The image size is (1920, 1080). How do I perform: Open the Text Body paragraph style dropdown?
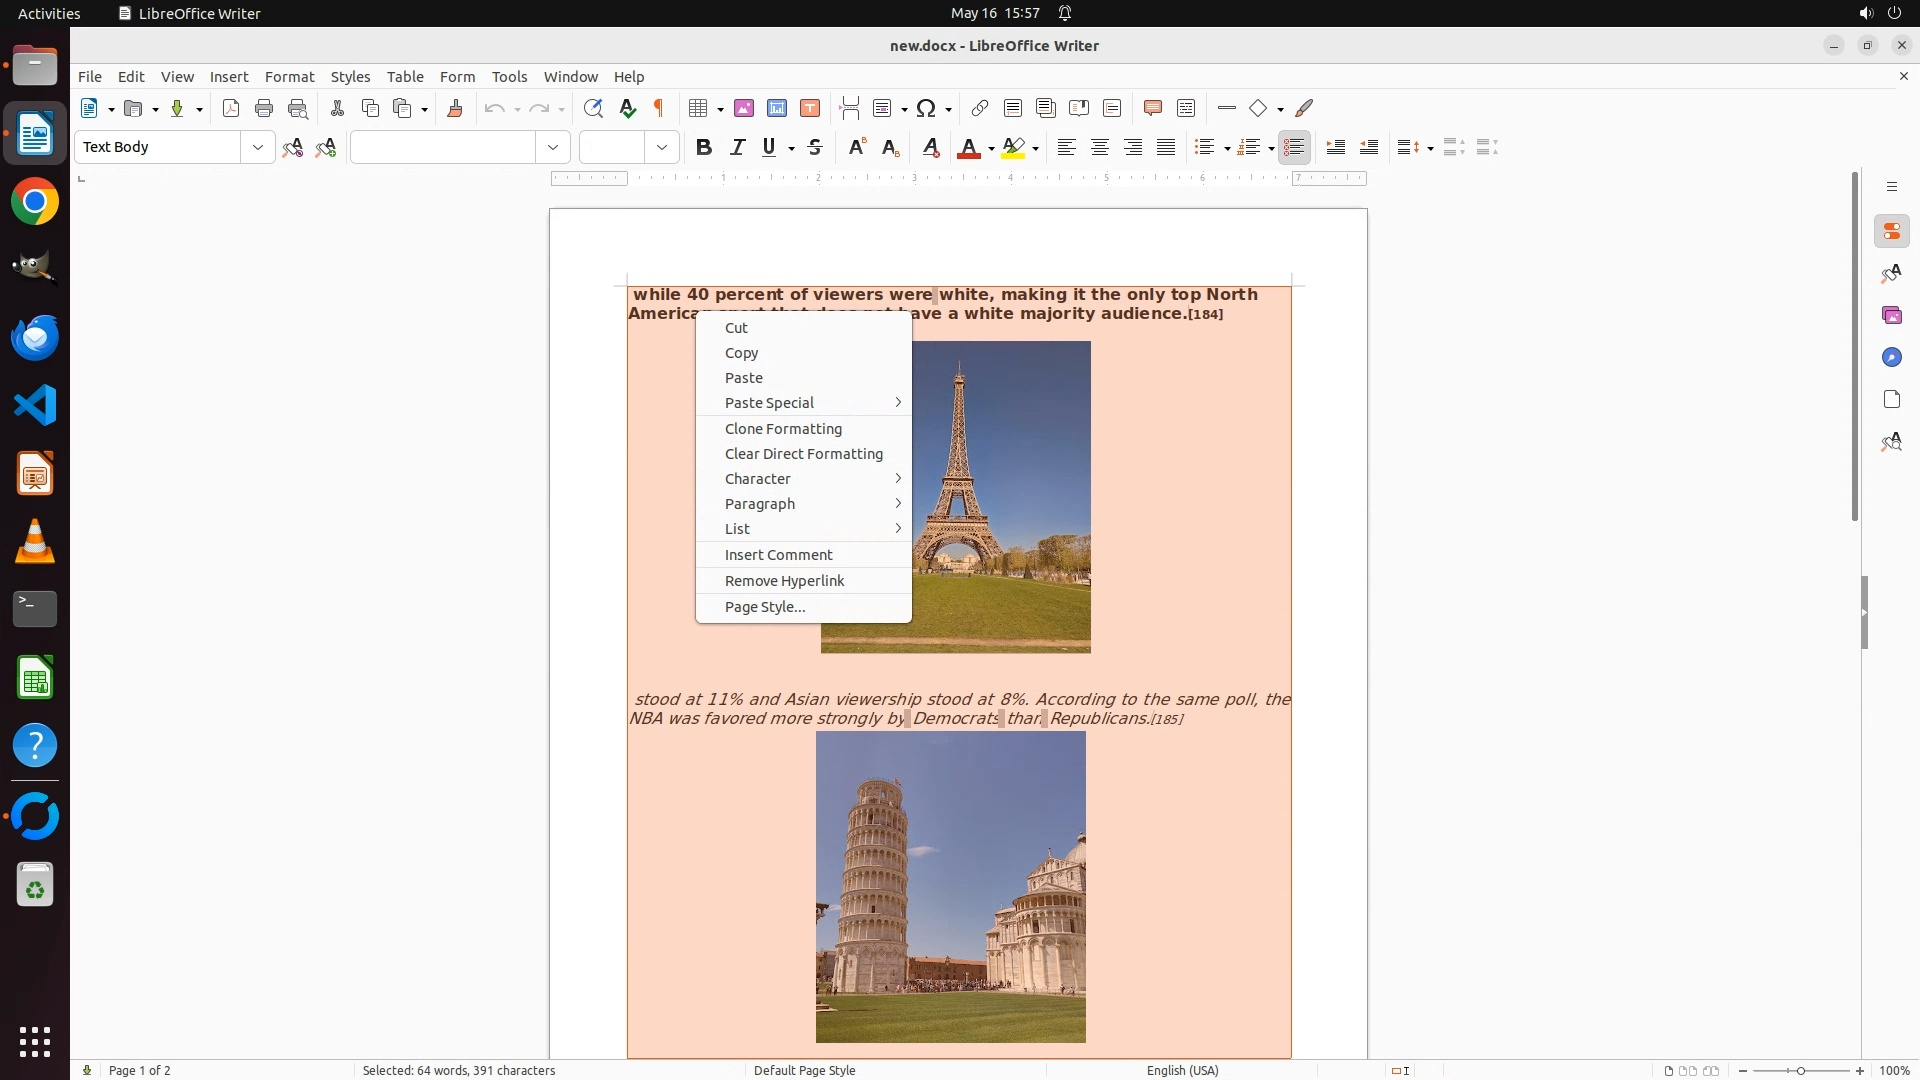[257, 147]
